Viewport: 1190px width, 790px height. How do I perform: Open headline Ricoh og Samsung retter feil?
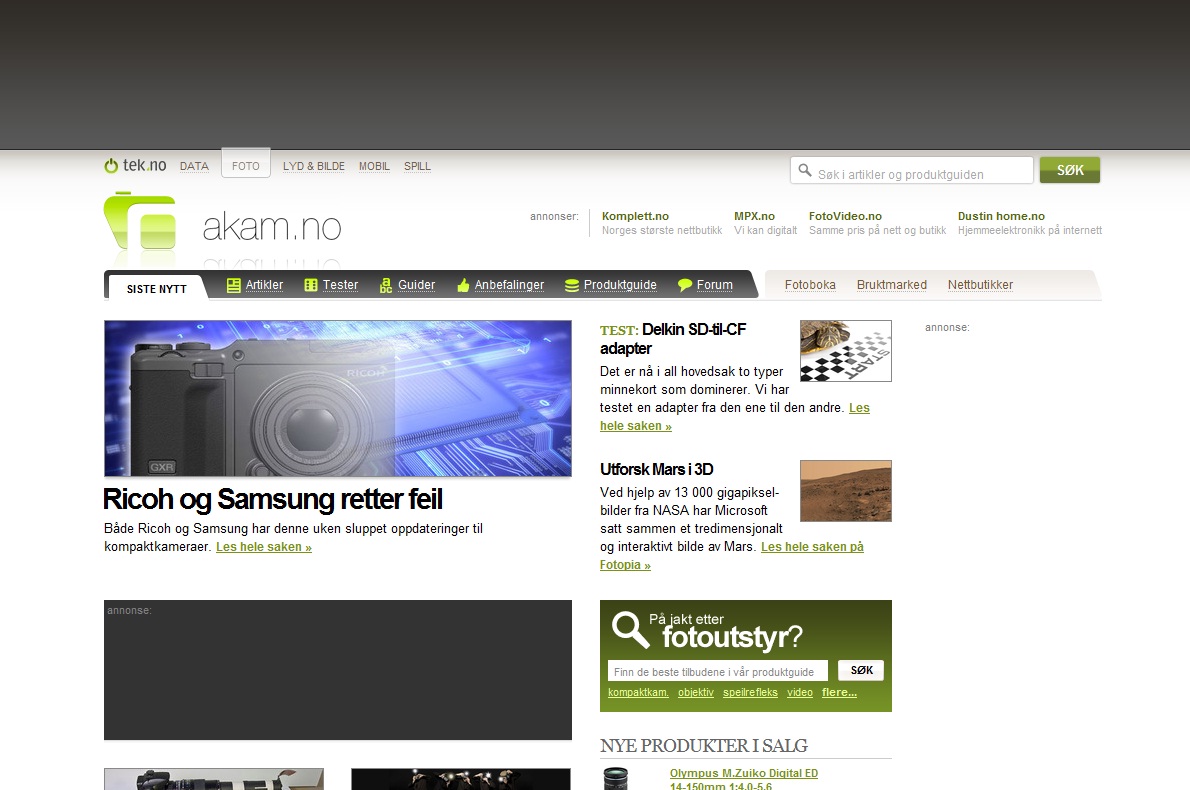tap(273, 499)
